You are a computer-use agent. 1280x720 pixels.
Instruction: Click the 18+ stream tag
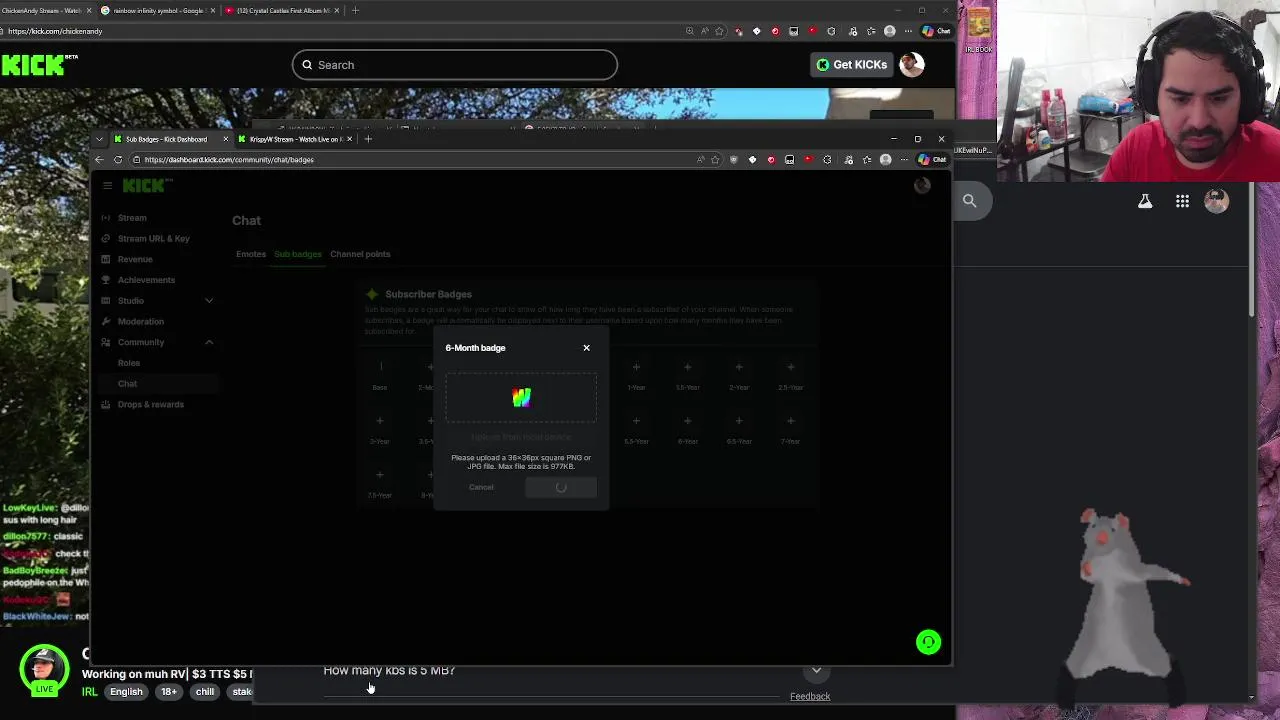[x=168, y=692]
